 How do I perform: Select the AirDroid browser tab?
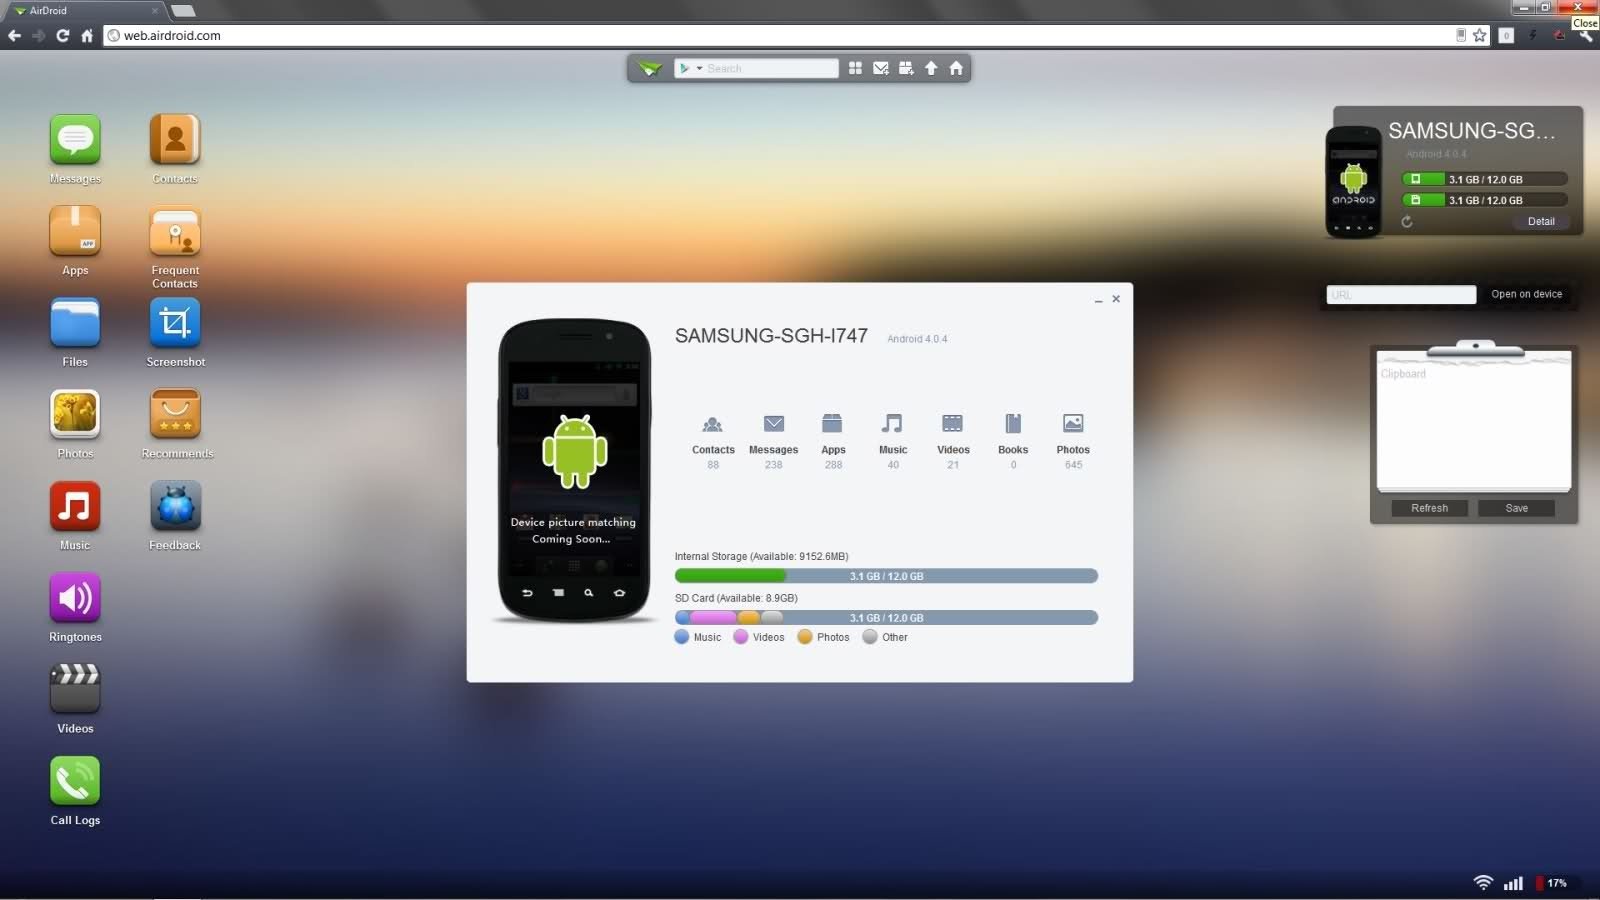[x=87, y=10]
